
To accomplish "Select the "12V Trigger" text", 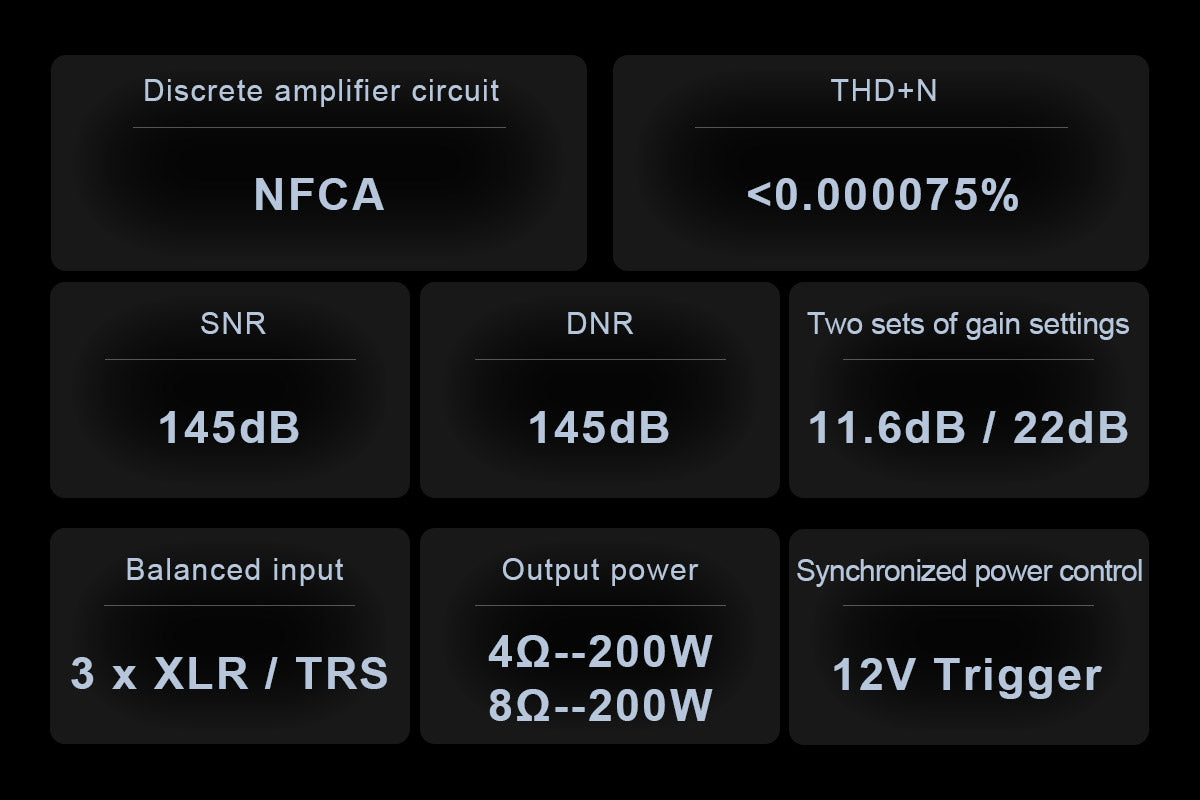I will [x=967, y=674].
